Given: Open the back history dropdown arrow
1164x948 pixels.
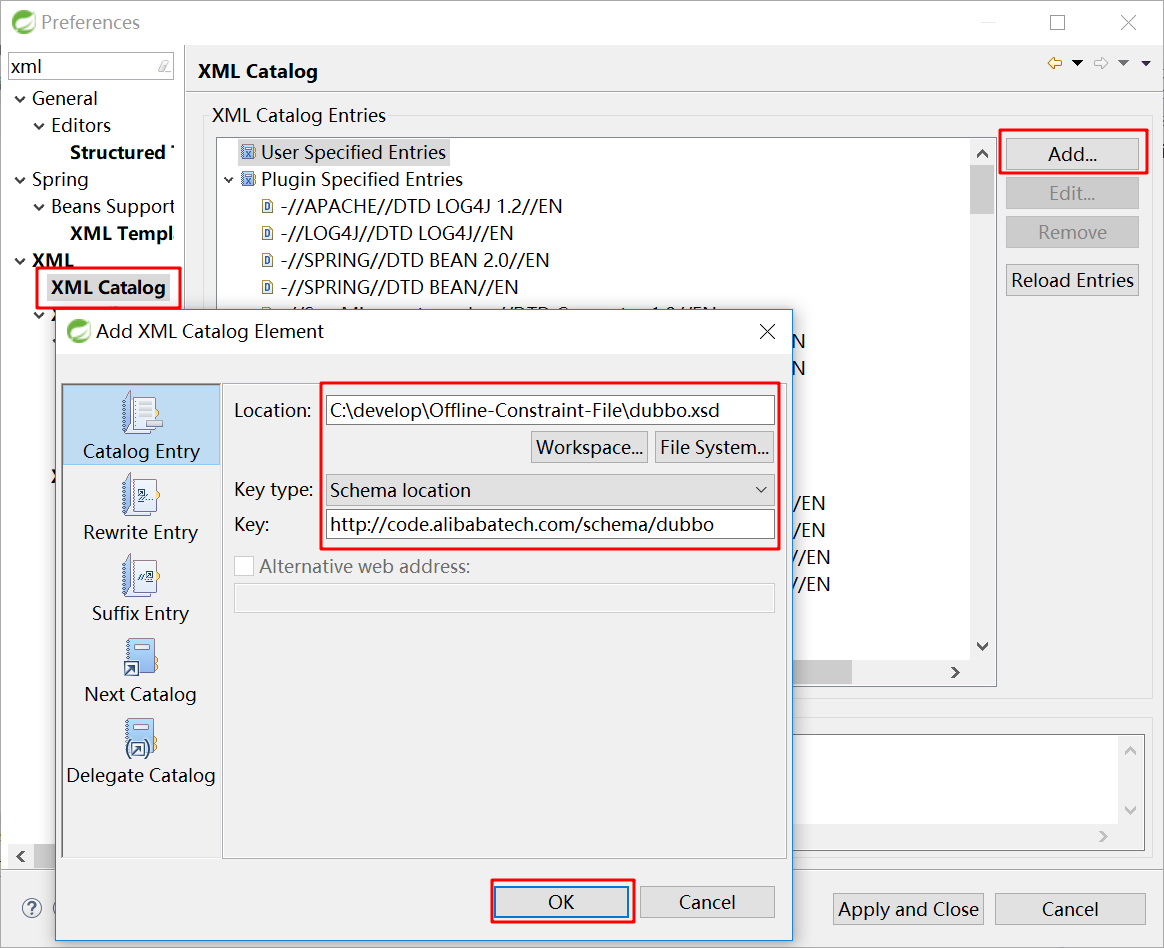Looking at the screenshot, I should (x=1077, y=63).
